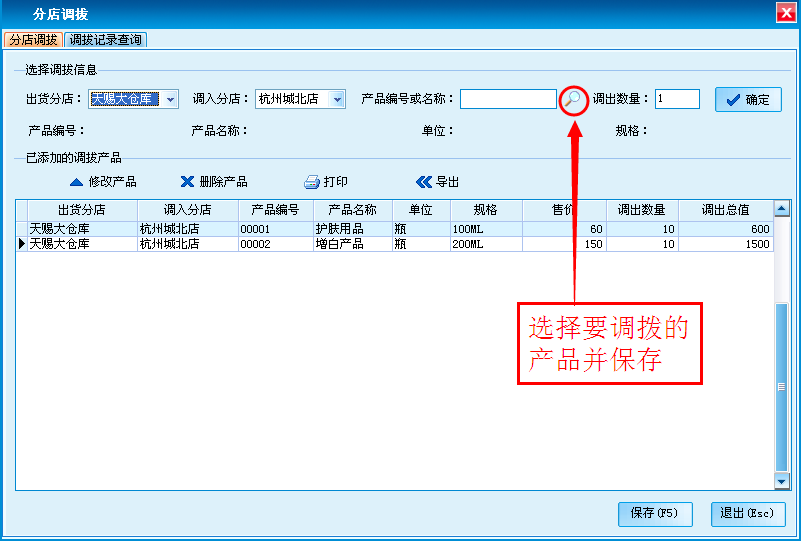Viewport: 801px width, 541px height.
Task: Expand the 调入分店 dropdown list
Action: tap(337, 99)
